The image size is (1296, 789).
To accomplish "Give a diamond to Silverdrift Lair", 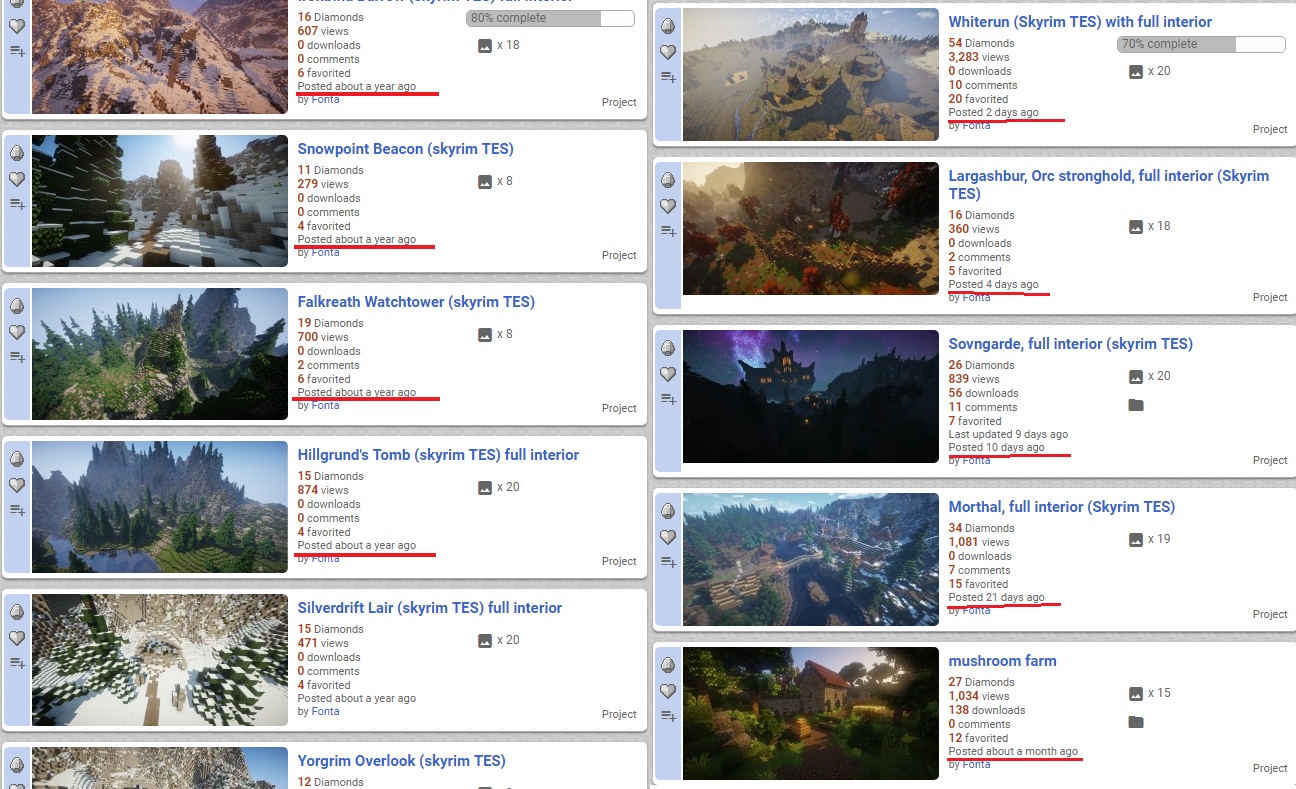I will [17, 613].
